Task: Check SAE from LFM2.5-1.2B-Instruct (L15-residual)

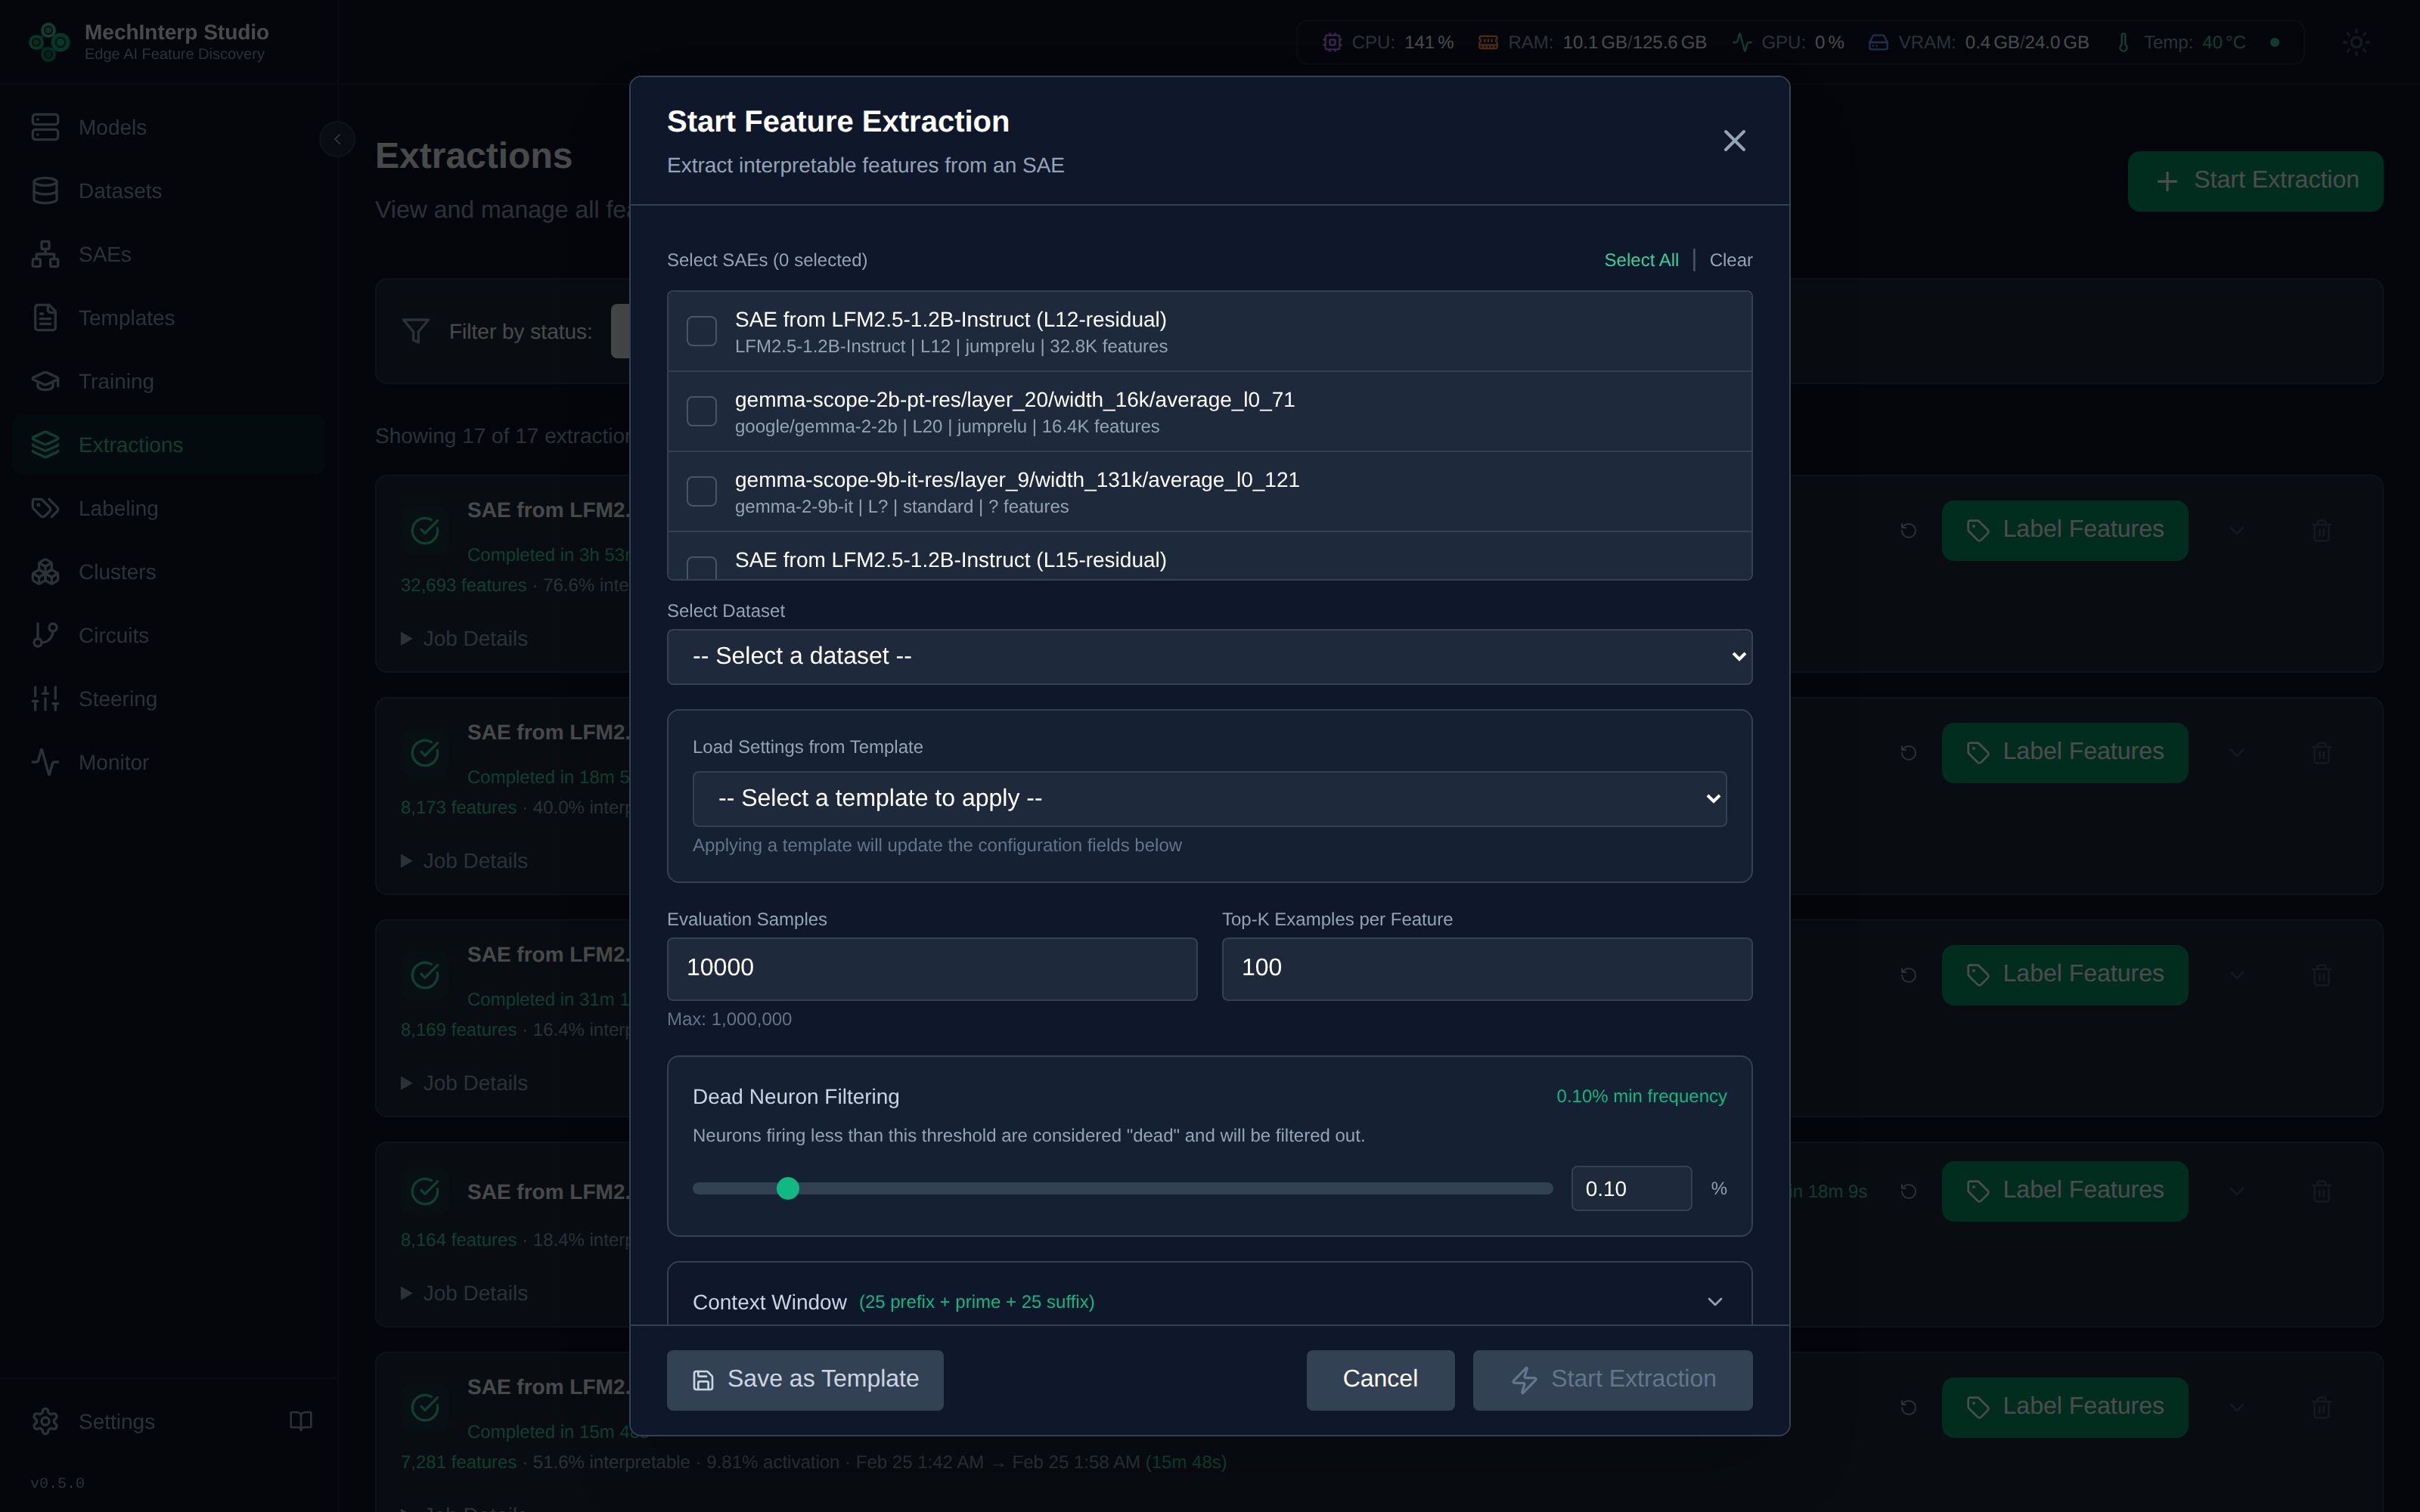Action: [702, 567]
